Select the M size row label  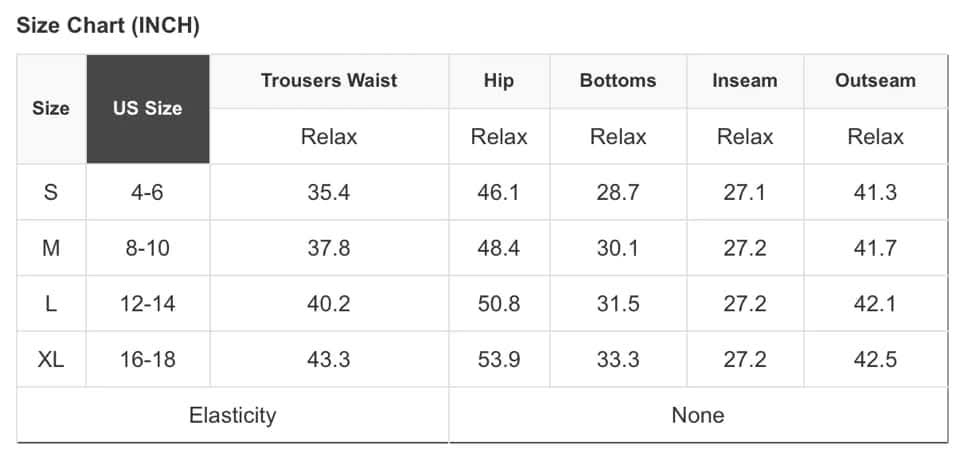point(51,248)
